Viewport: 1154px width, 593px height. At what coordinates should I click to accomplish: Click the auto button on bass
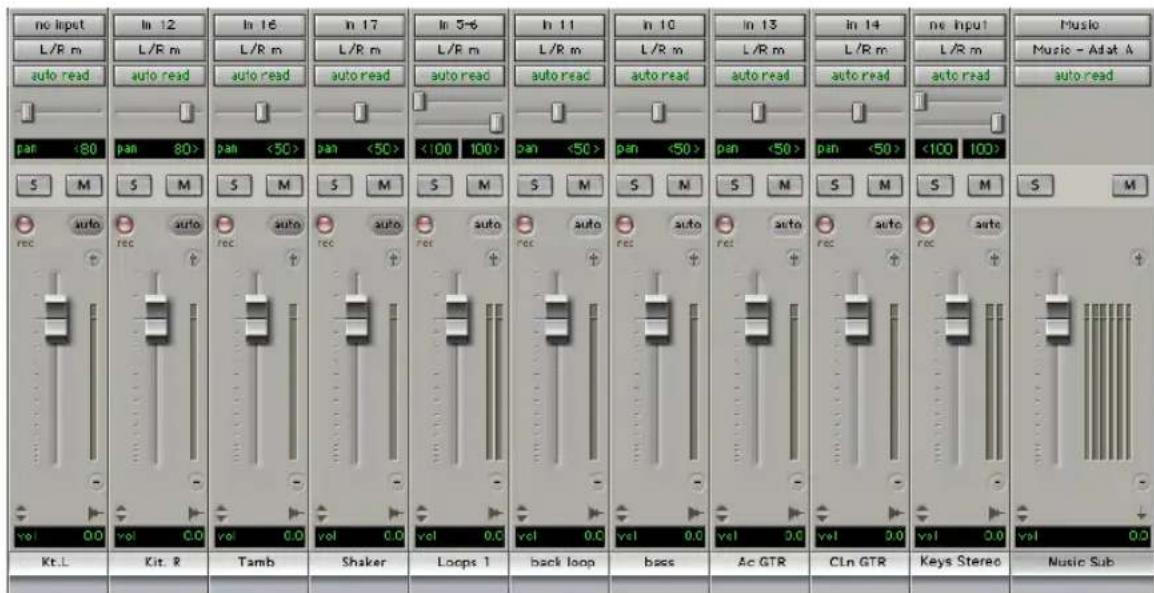[689, 224]
